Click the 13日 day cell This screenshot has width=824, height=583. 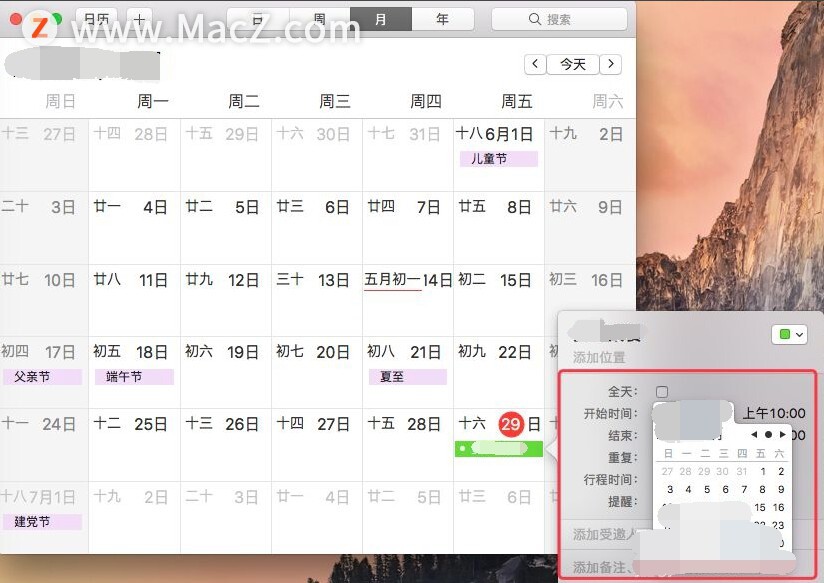pos(317,300)
